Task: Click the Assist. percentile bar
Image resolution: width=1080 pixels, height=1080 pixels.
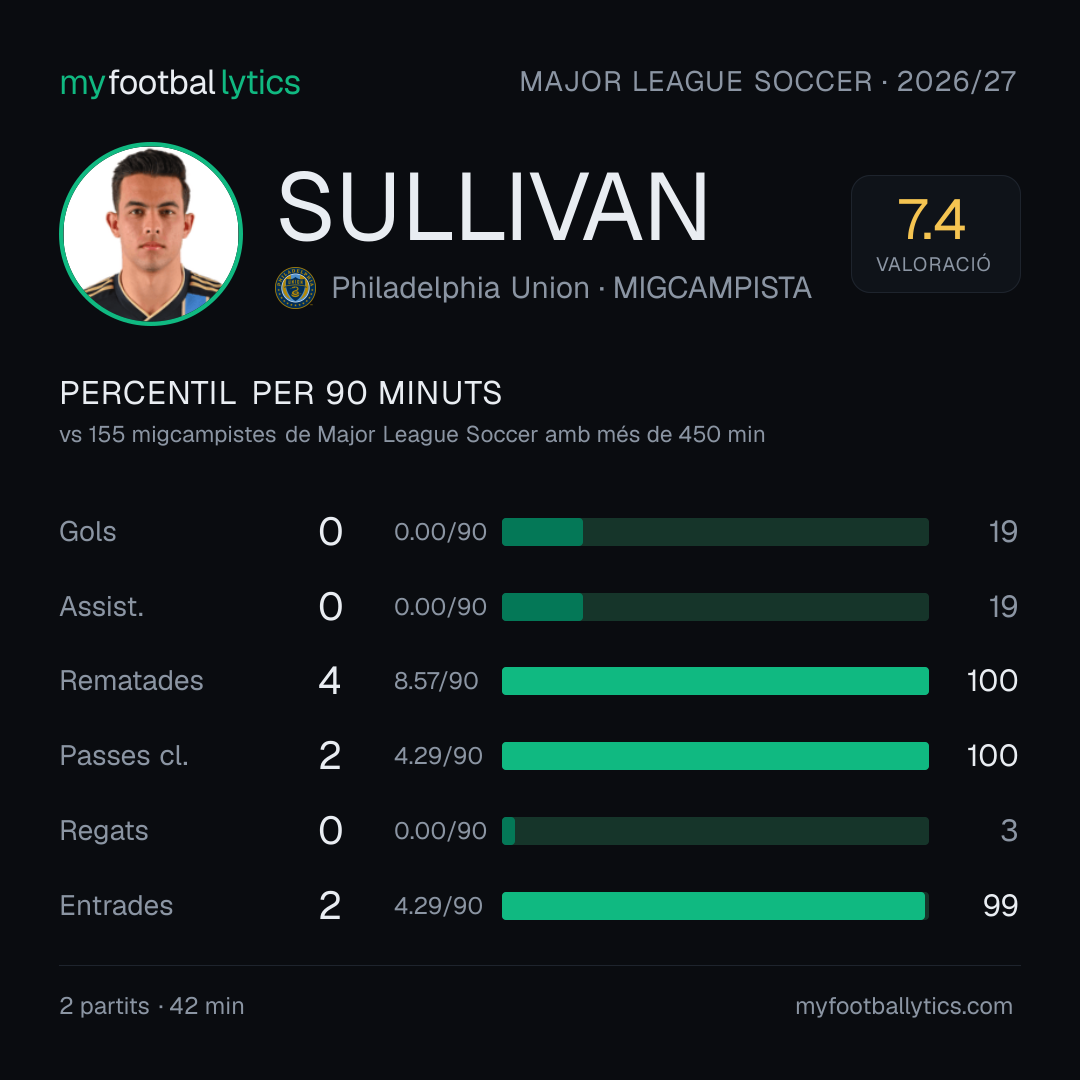Action: pos(715,607)
